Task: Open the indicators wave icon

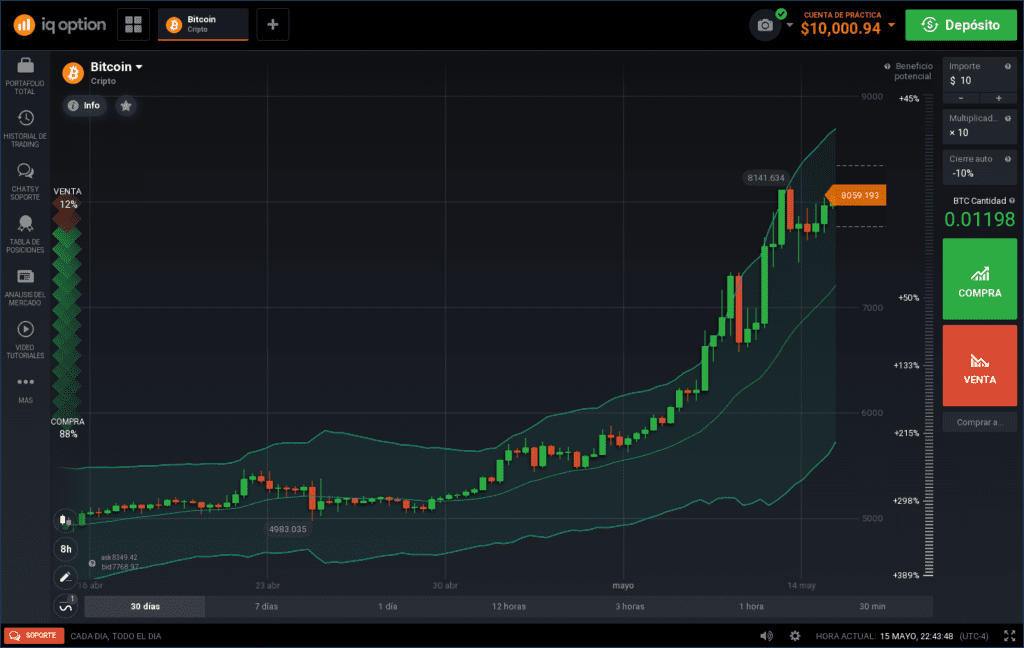Action: click(x=65, y=606)
